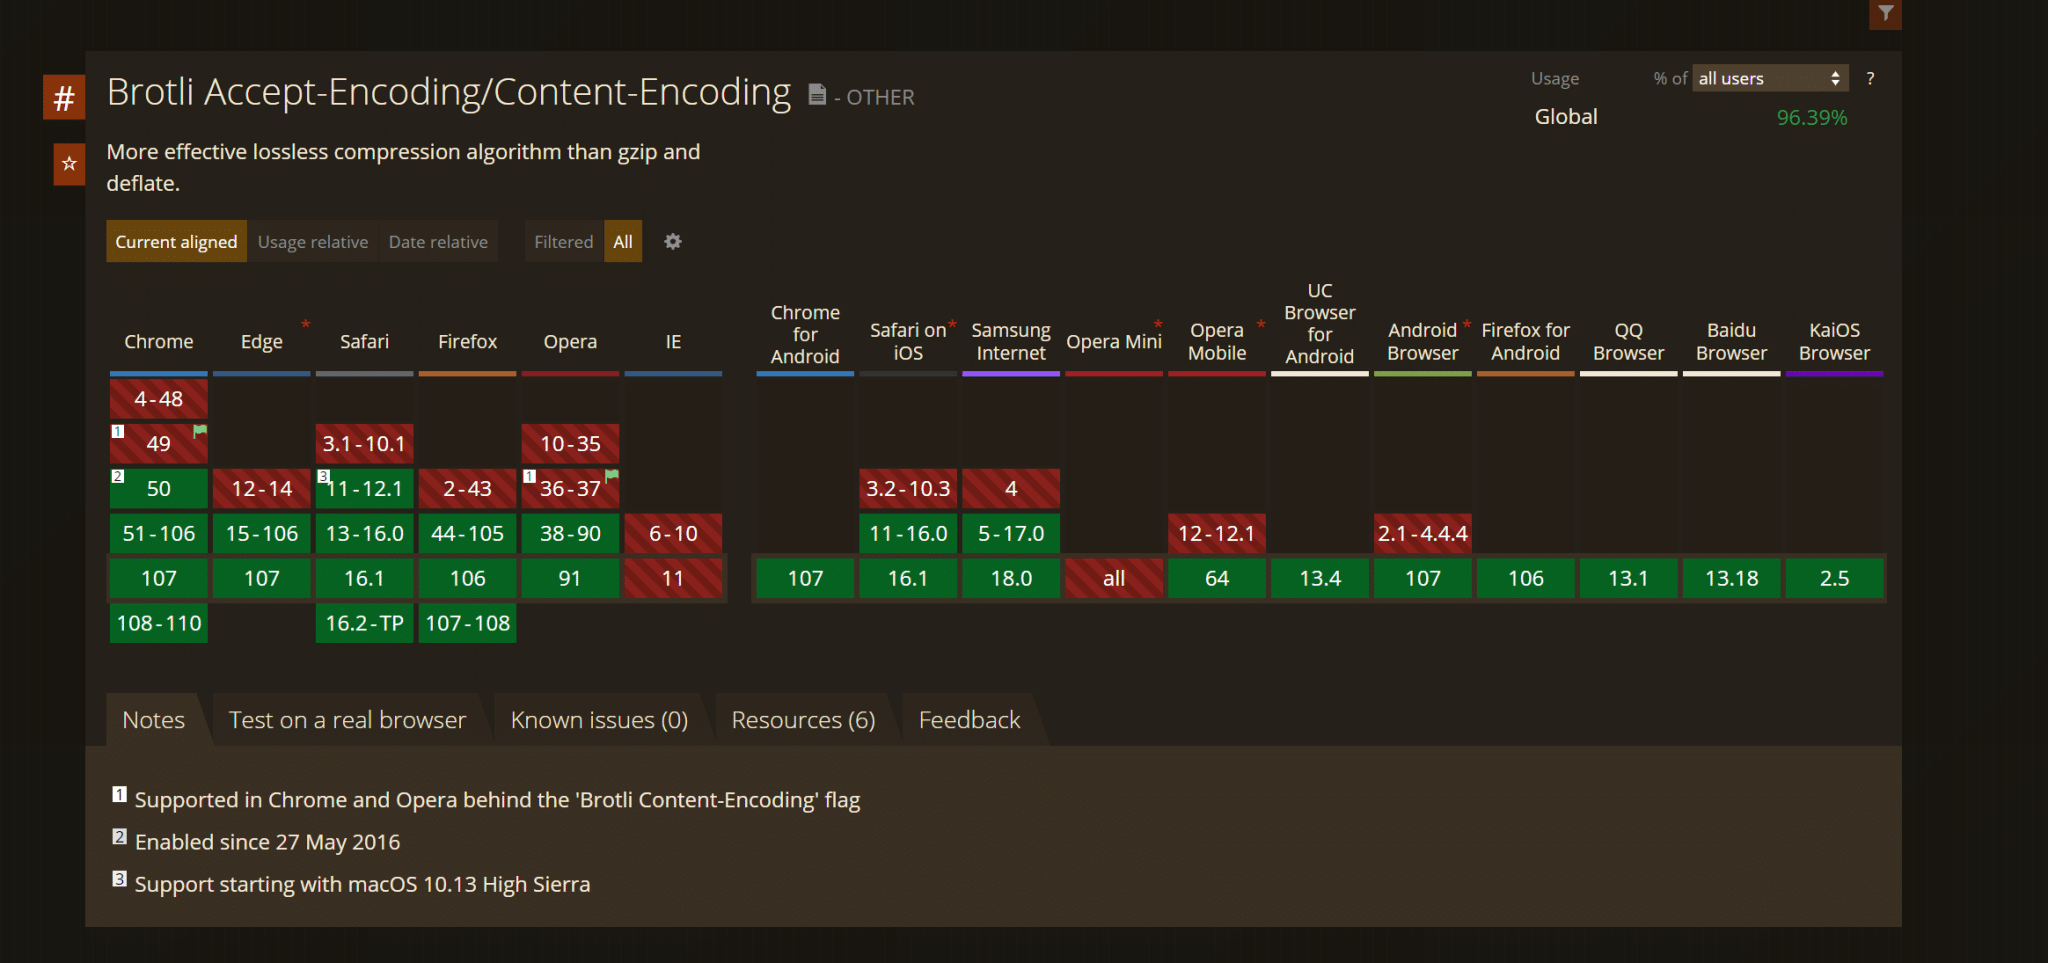Switch to Usage relative view
The height and width of the screenshot is (963, 2048).
point(313,242)
